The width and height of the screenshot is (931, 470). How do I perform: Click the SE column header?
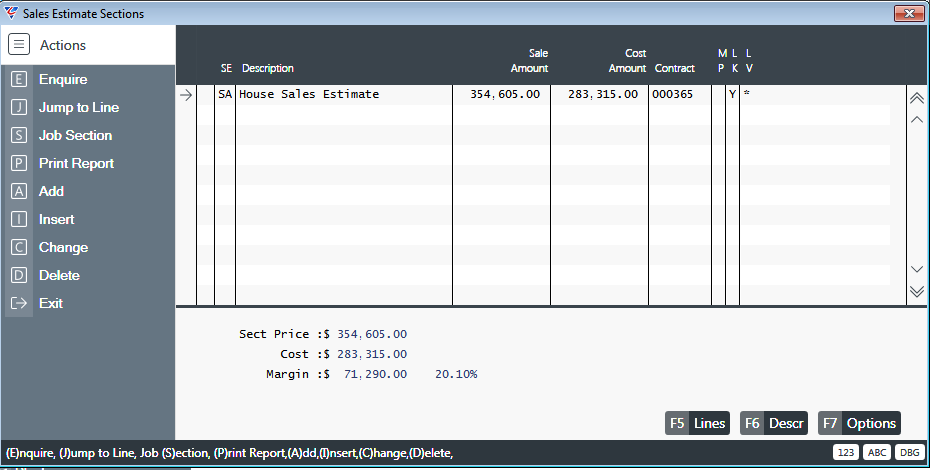226,68
